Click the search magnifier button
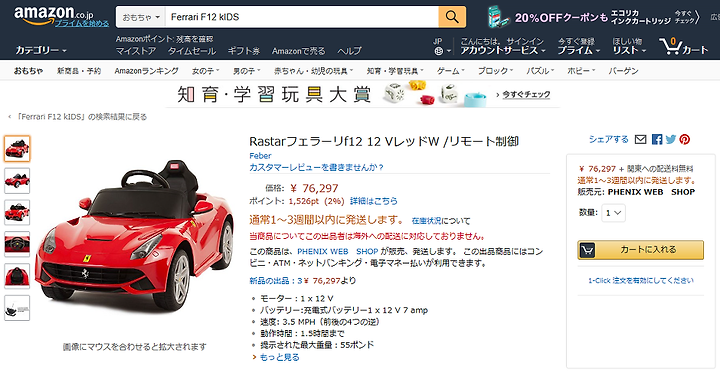 pos(452,17)
